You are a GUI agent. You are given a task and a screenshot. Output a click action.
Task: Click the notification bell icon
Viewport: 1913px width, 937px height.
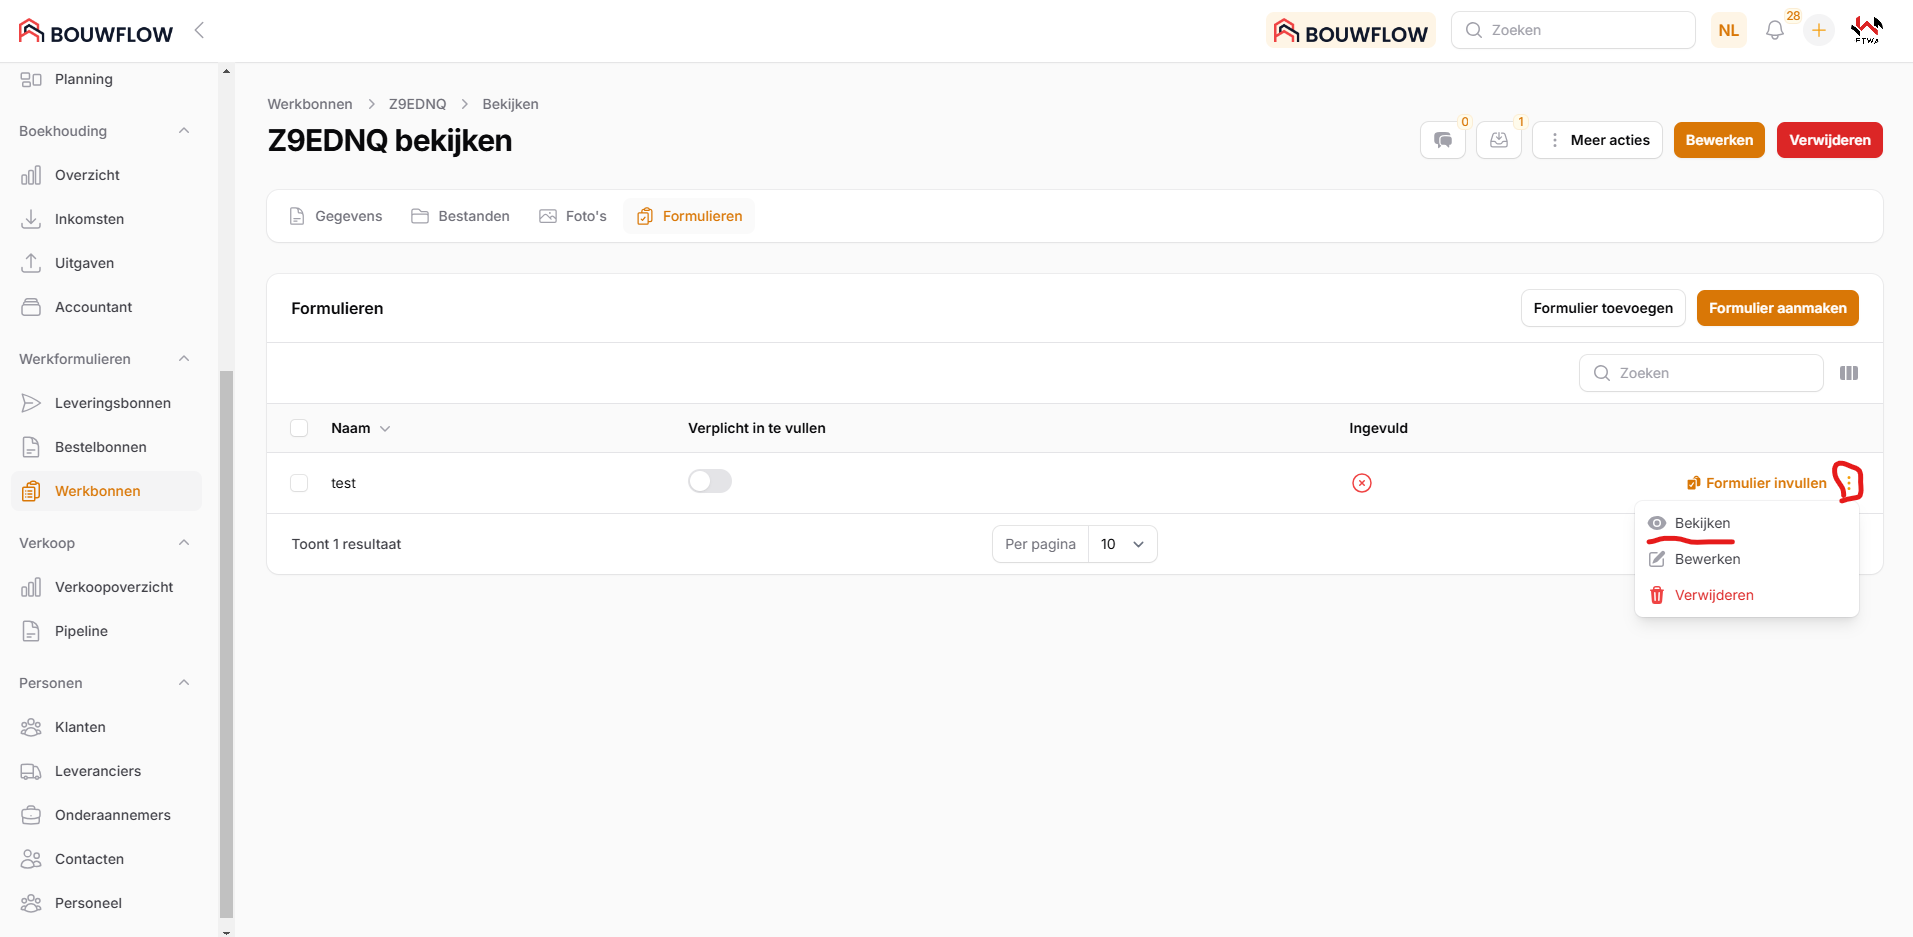pyautogui.click(x=1774, y=31)
